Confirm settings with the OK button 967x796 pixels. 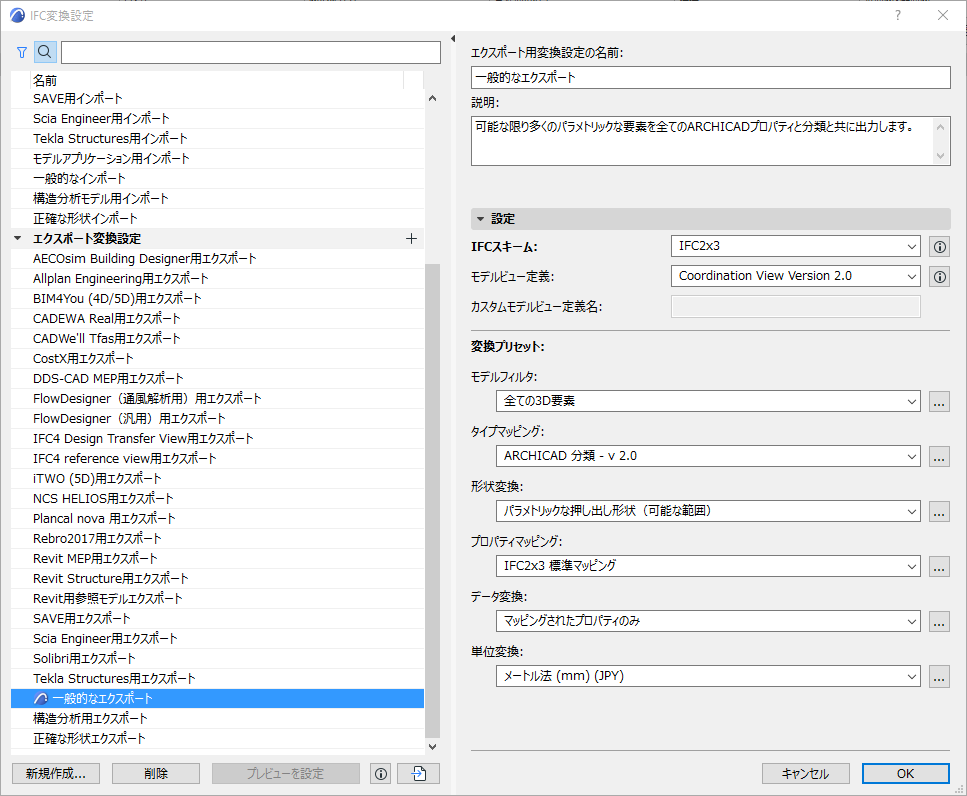[905, 773]
